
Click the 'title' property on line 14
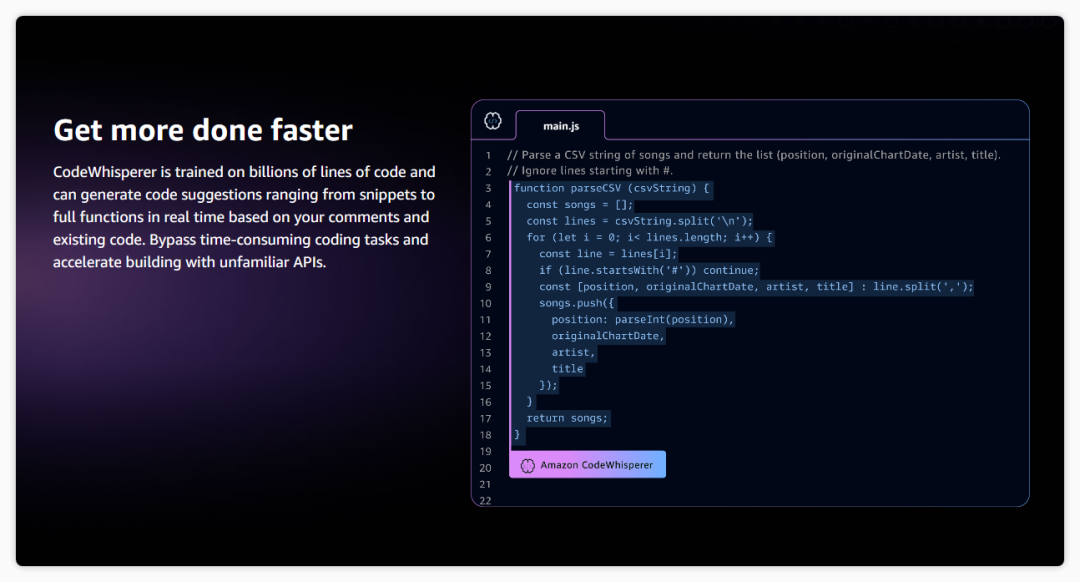pyautogui.click(x=568, y=369)
